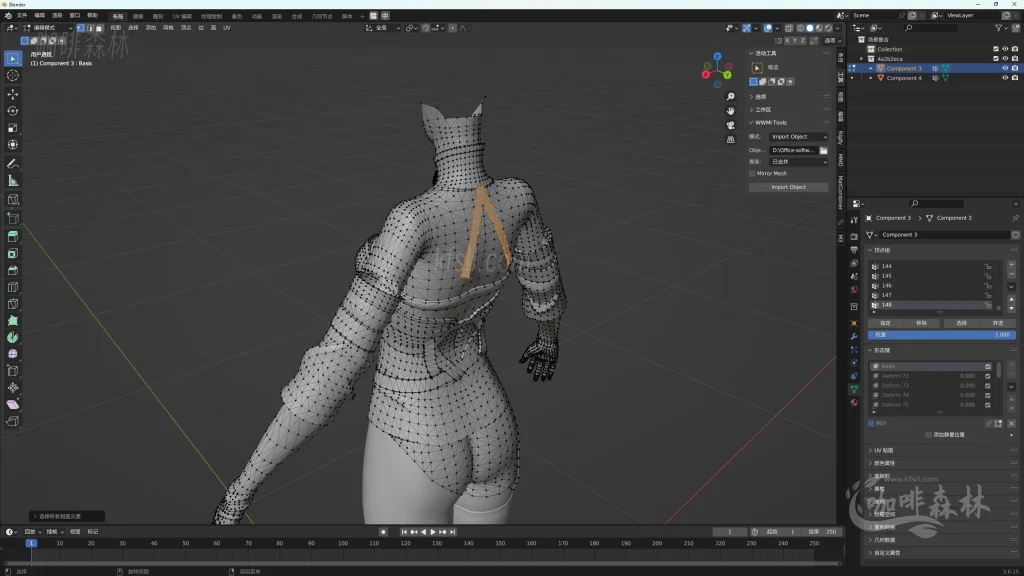Image resolution: width=1024 pixels, height=576 pixels.
Task: Browse folder icon for Object path
Action: (x=824, y=150)
